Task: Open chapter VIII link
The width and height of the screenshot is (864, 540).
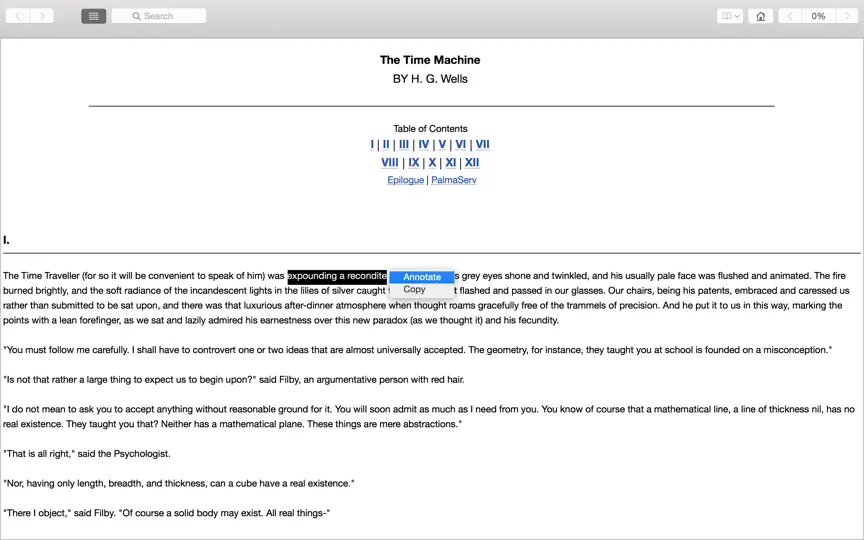Action: pos(390,163)
